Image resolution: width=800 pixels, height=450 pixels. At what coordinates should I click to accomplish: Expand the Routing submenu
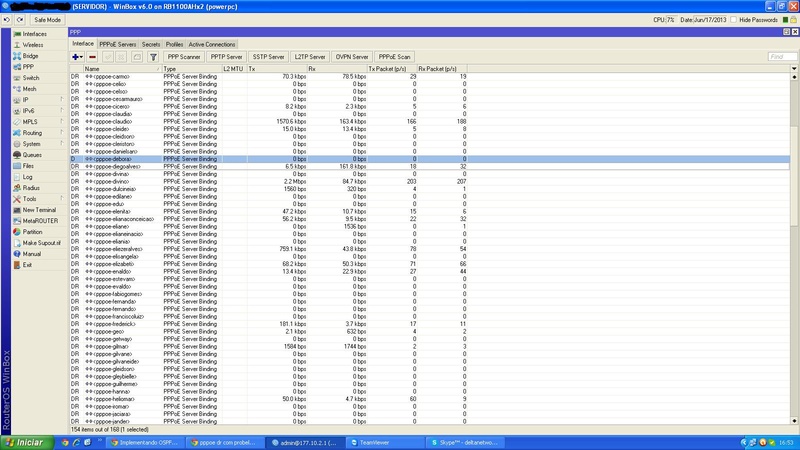pyautogui.click(x=62, y=133)
